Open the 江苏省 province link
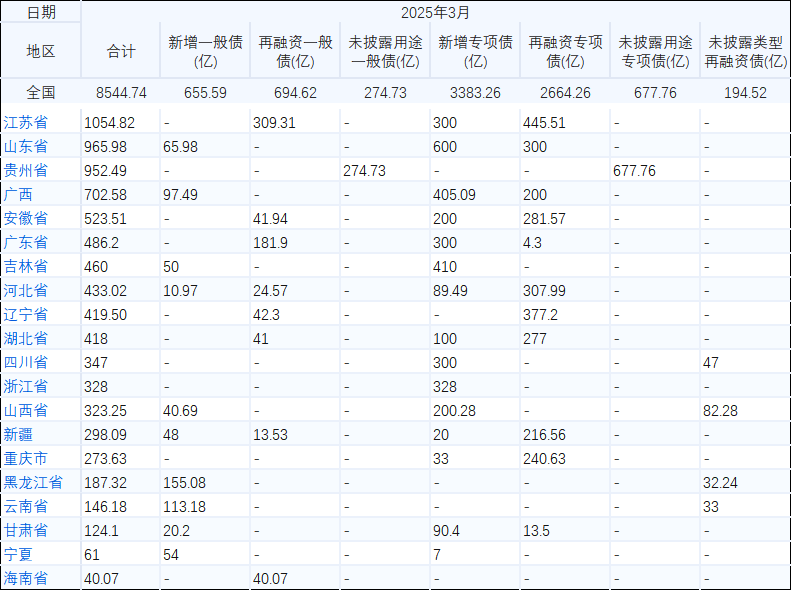 26,122
